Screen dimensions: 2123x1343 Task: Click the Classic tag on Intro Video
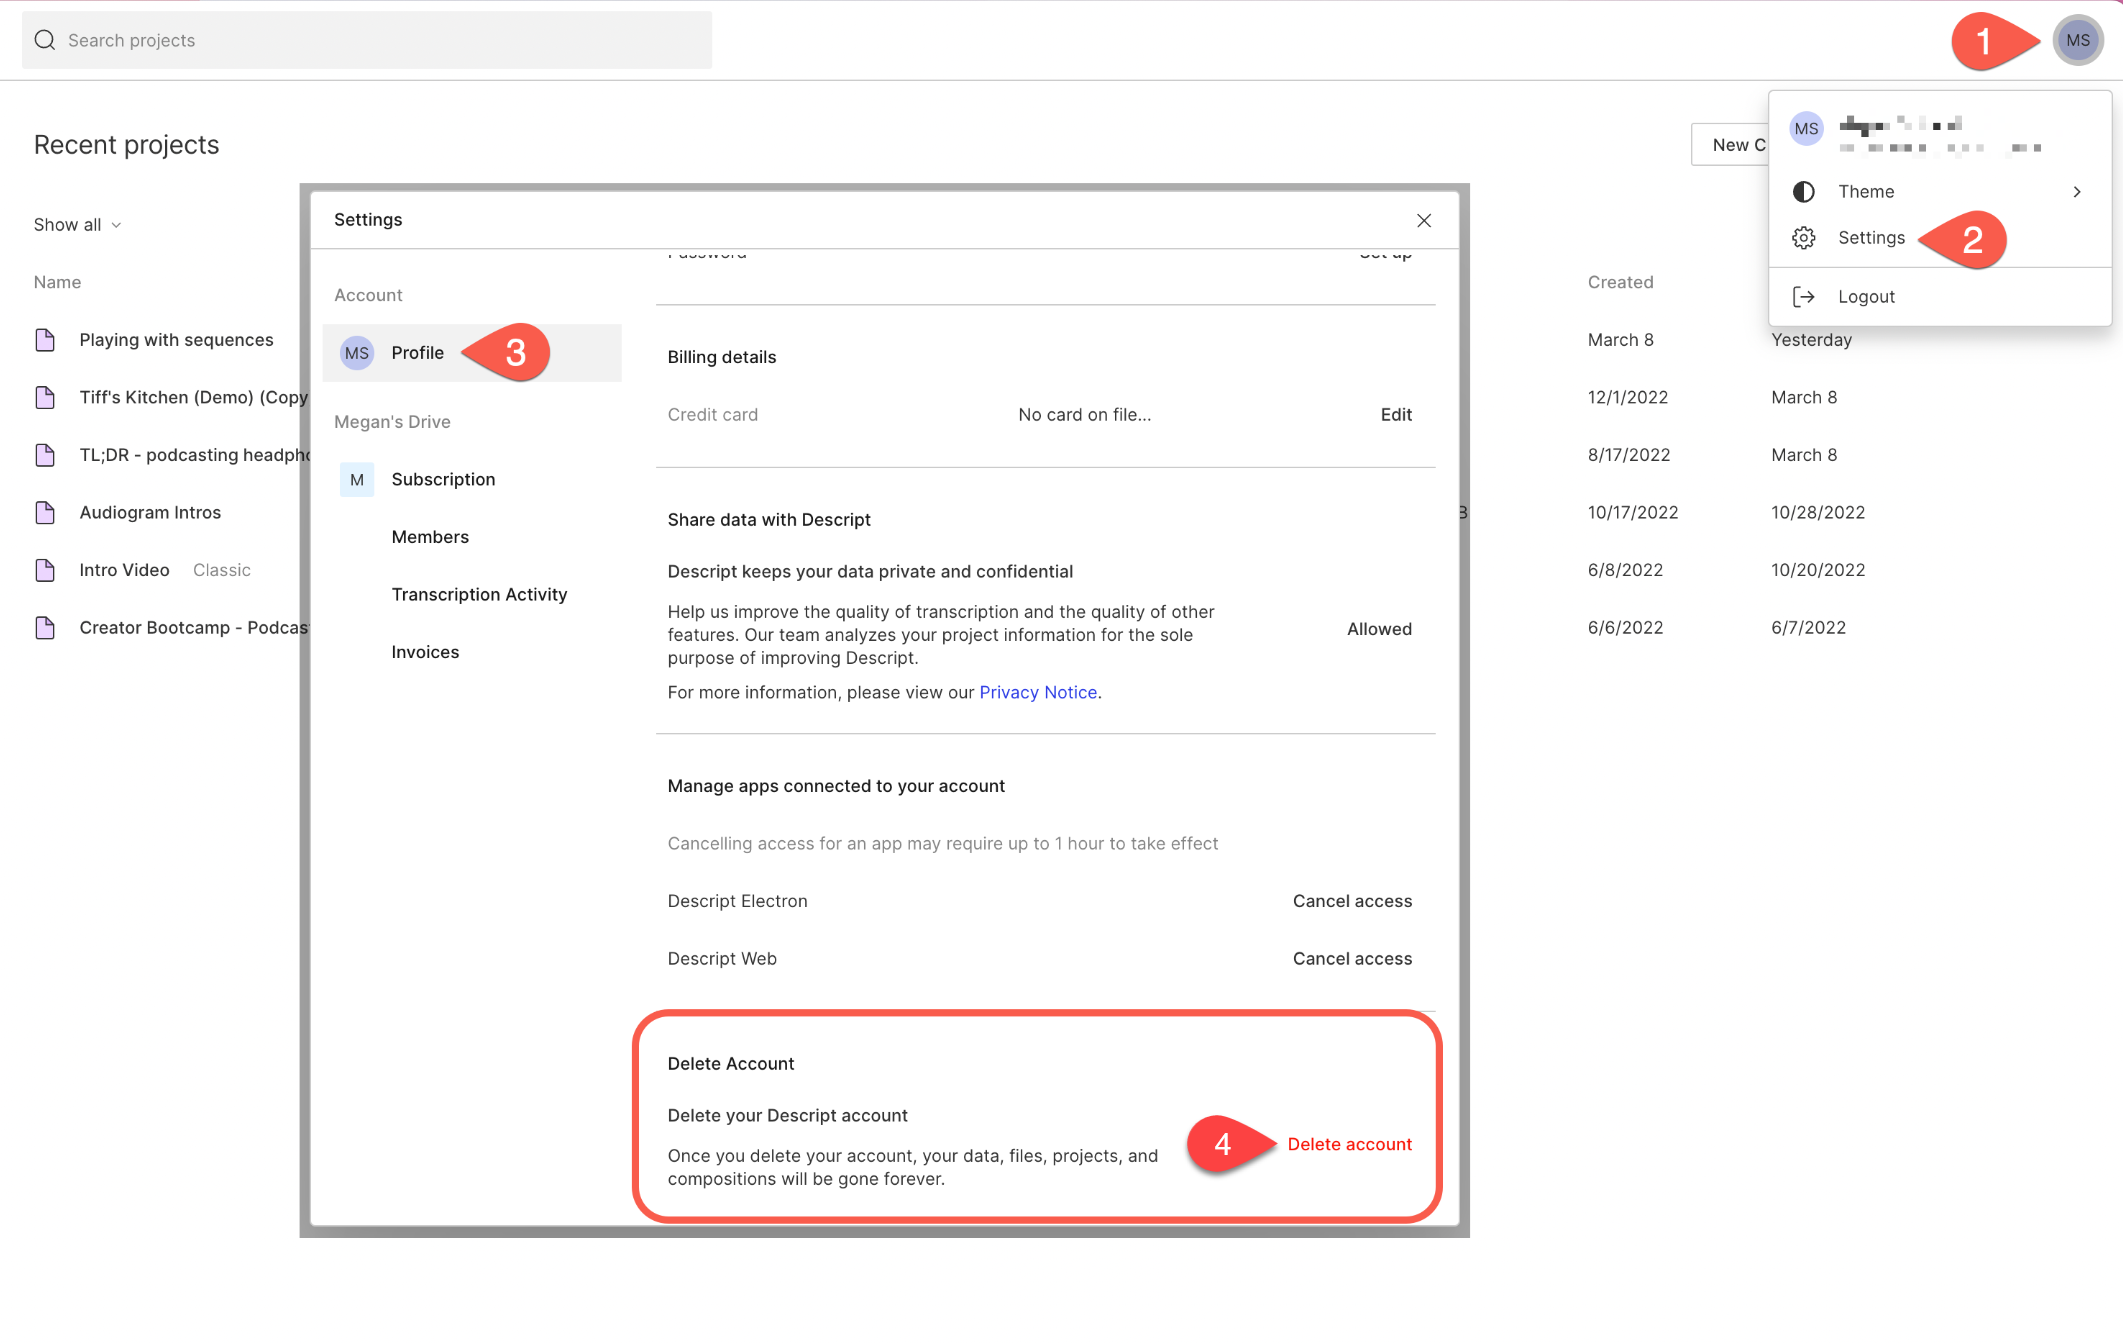tap(222, 570)
